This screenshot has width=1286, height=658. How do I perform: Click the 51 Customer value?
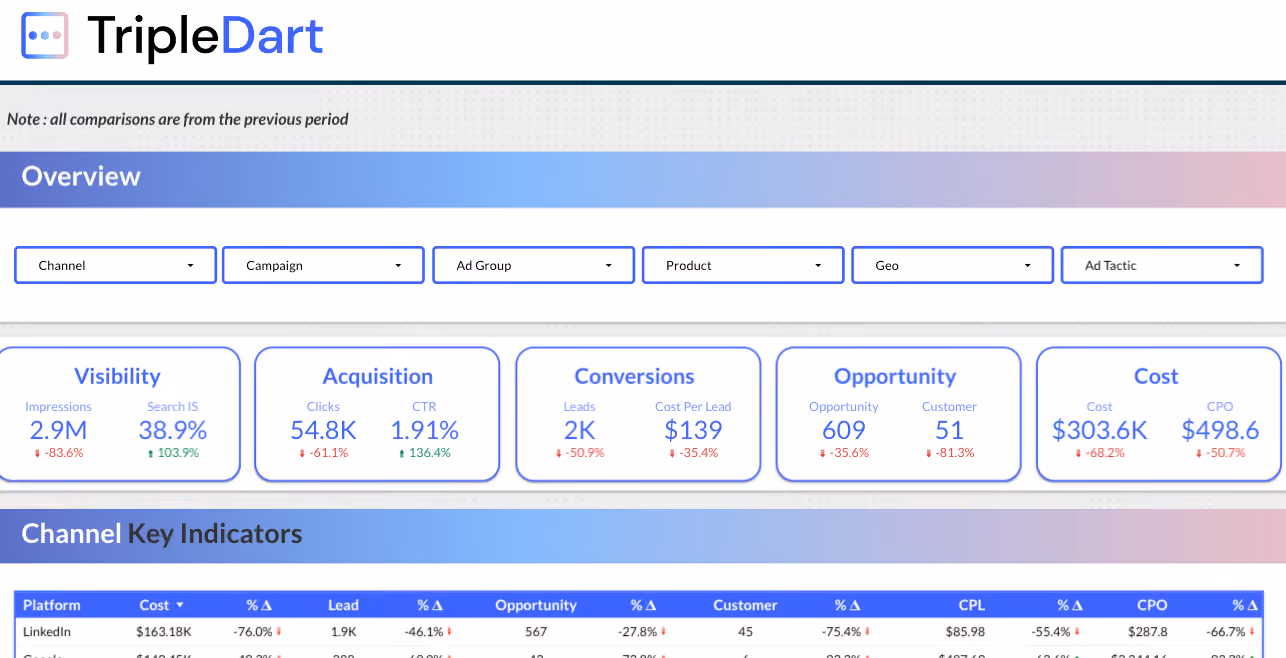(x=949, y=430)
